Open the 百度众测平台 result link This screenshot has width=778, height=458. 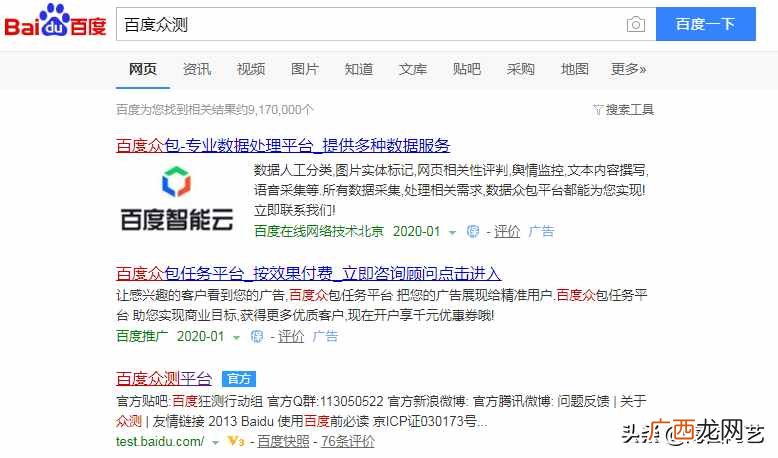[164, 379]
